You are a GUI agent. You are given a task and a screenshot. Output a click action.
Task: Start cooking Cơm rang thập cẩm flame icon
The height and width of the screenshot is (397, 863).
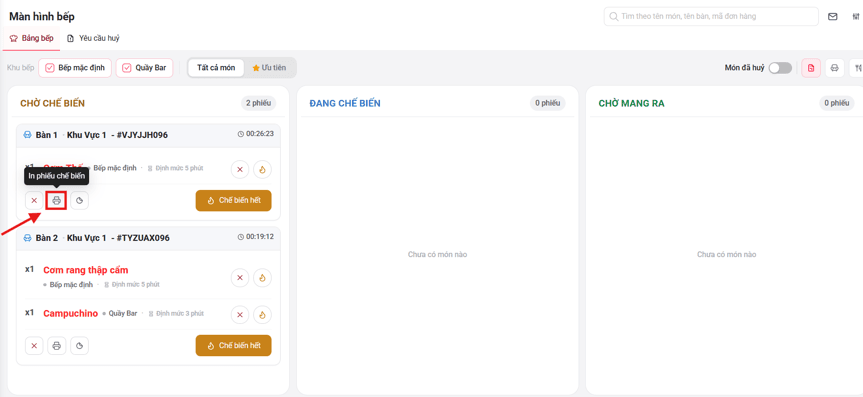click(x=263, y=278)
